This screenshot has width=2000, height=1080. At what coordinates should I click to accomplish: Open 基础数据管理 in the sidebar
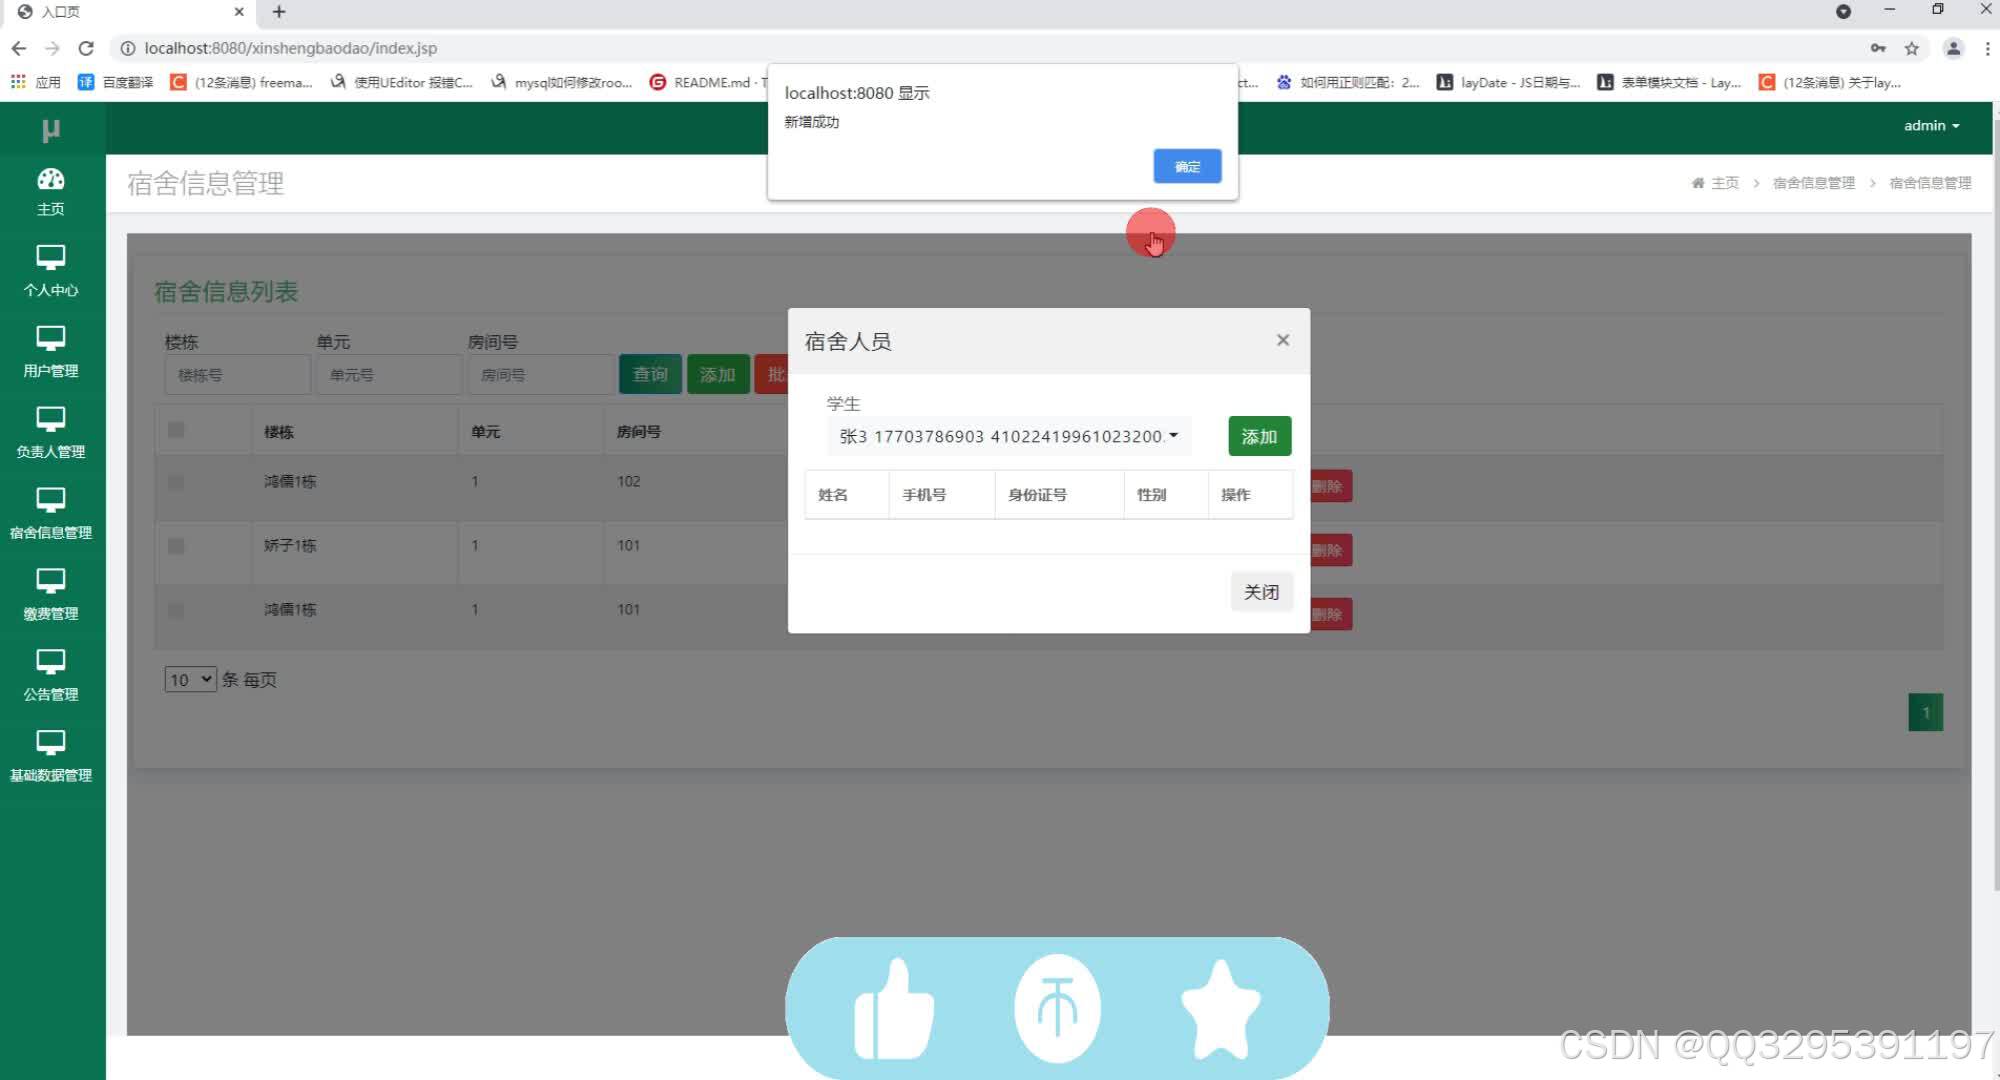51,757
